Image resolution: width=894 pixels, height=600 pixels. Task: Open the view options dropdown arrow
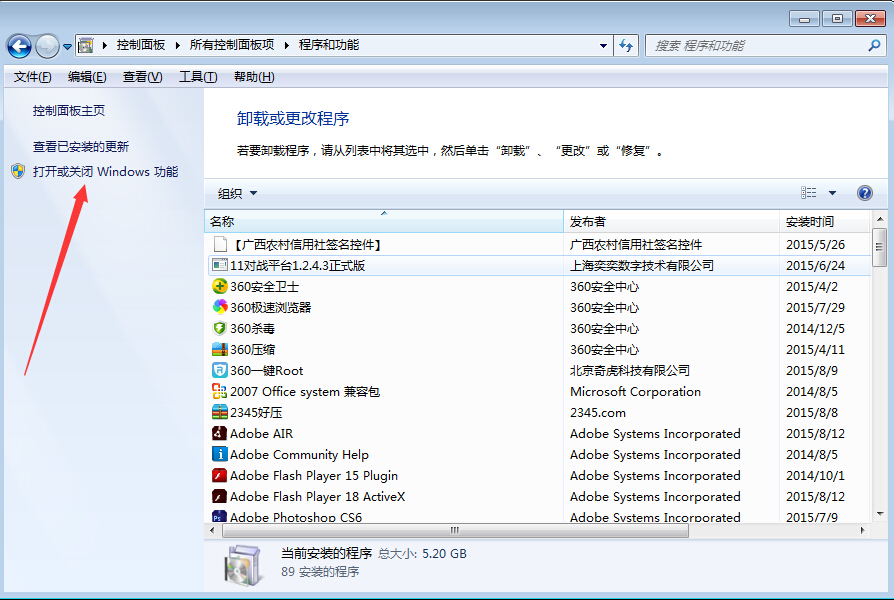point(832,193)
